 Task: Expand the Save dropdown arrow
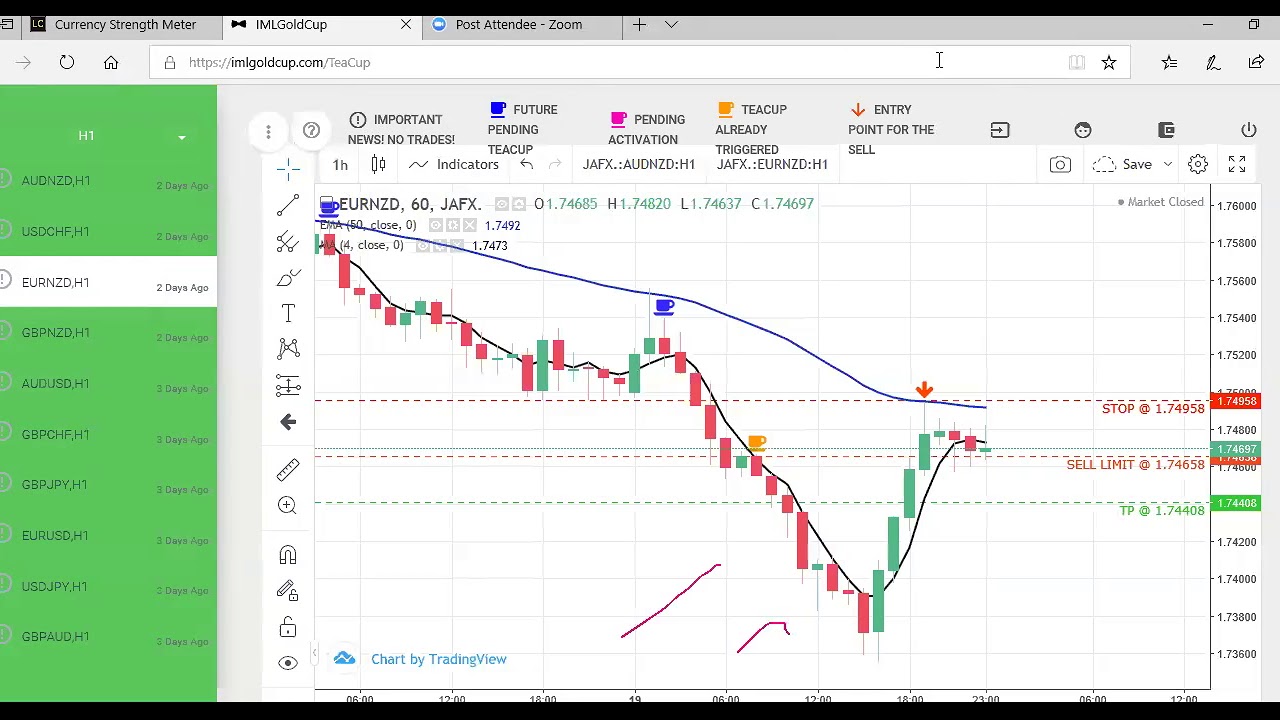pos(1167,164)
